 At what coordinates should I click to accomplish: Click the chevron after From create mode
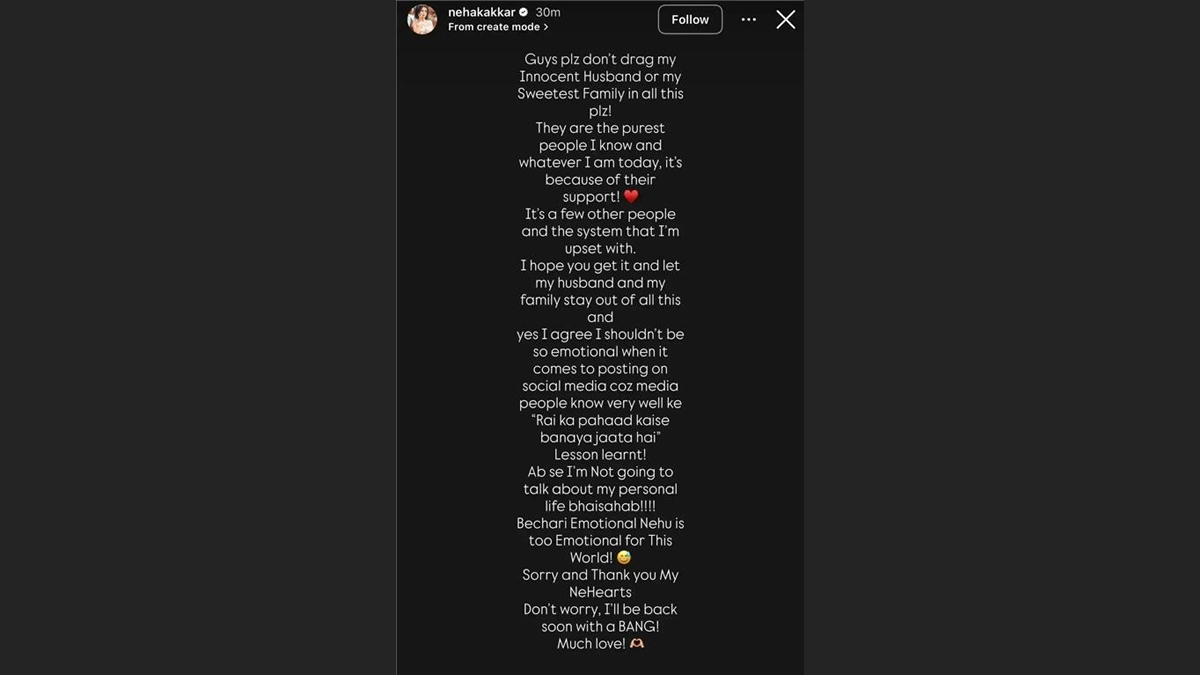546,27
